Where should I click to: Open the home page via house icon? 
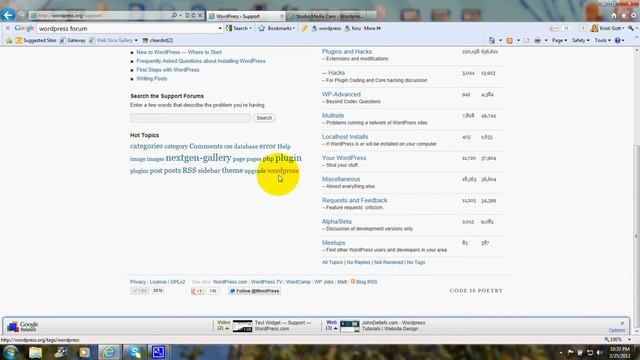coord(614,16)
